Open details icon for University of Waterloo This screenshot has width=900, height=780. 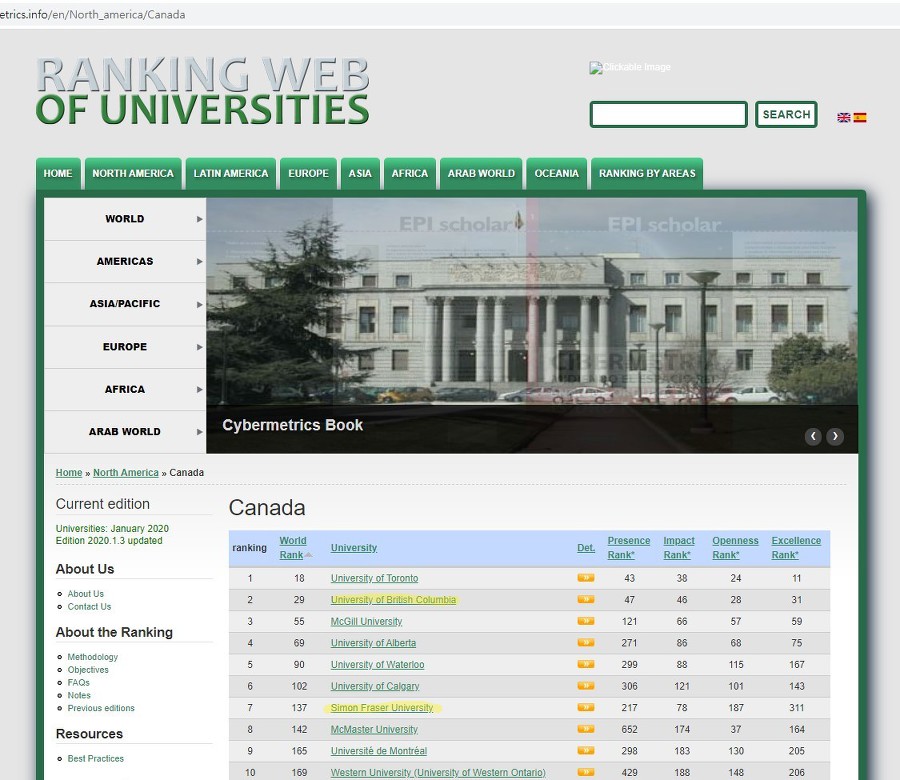tap(585, 665)
